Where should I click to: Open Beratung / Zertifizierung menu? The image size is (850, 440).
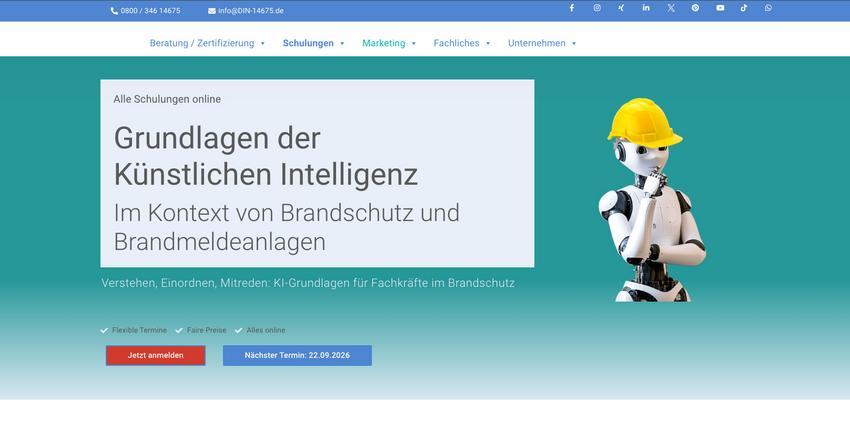click(x=202, y=43)
